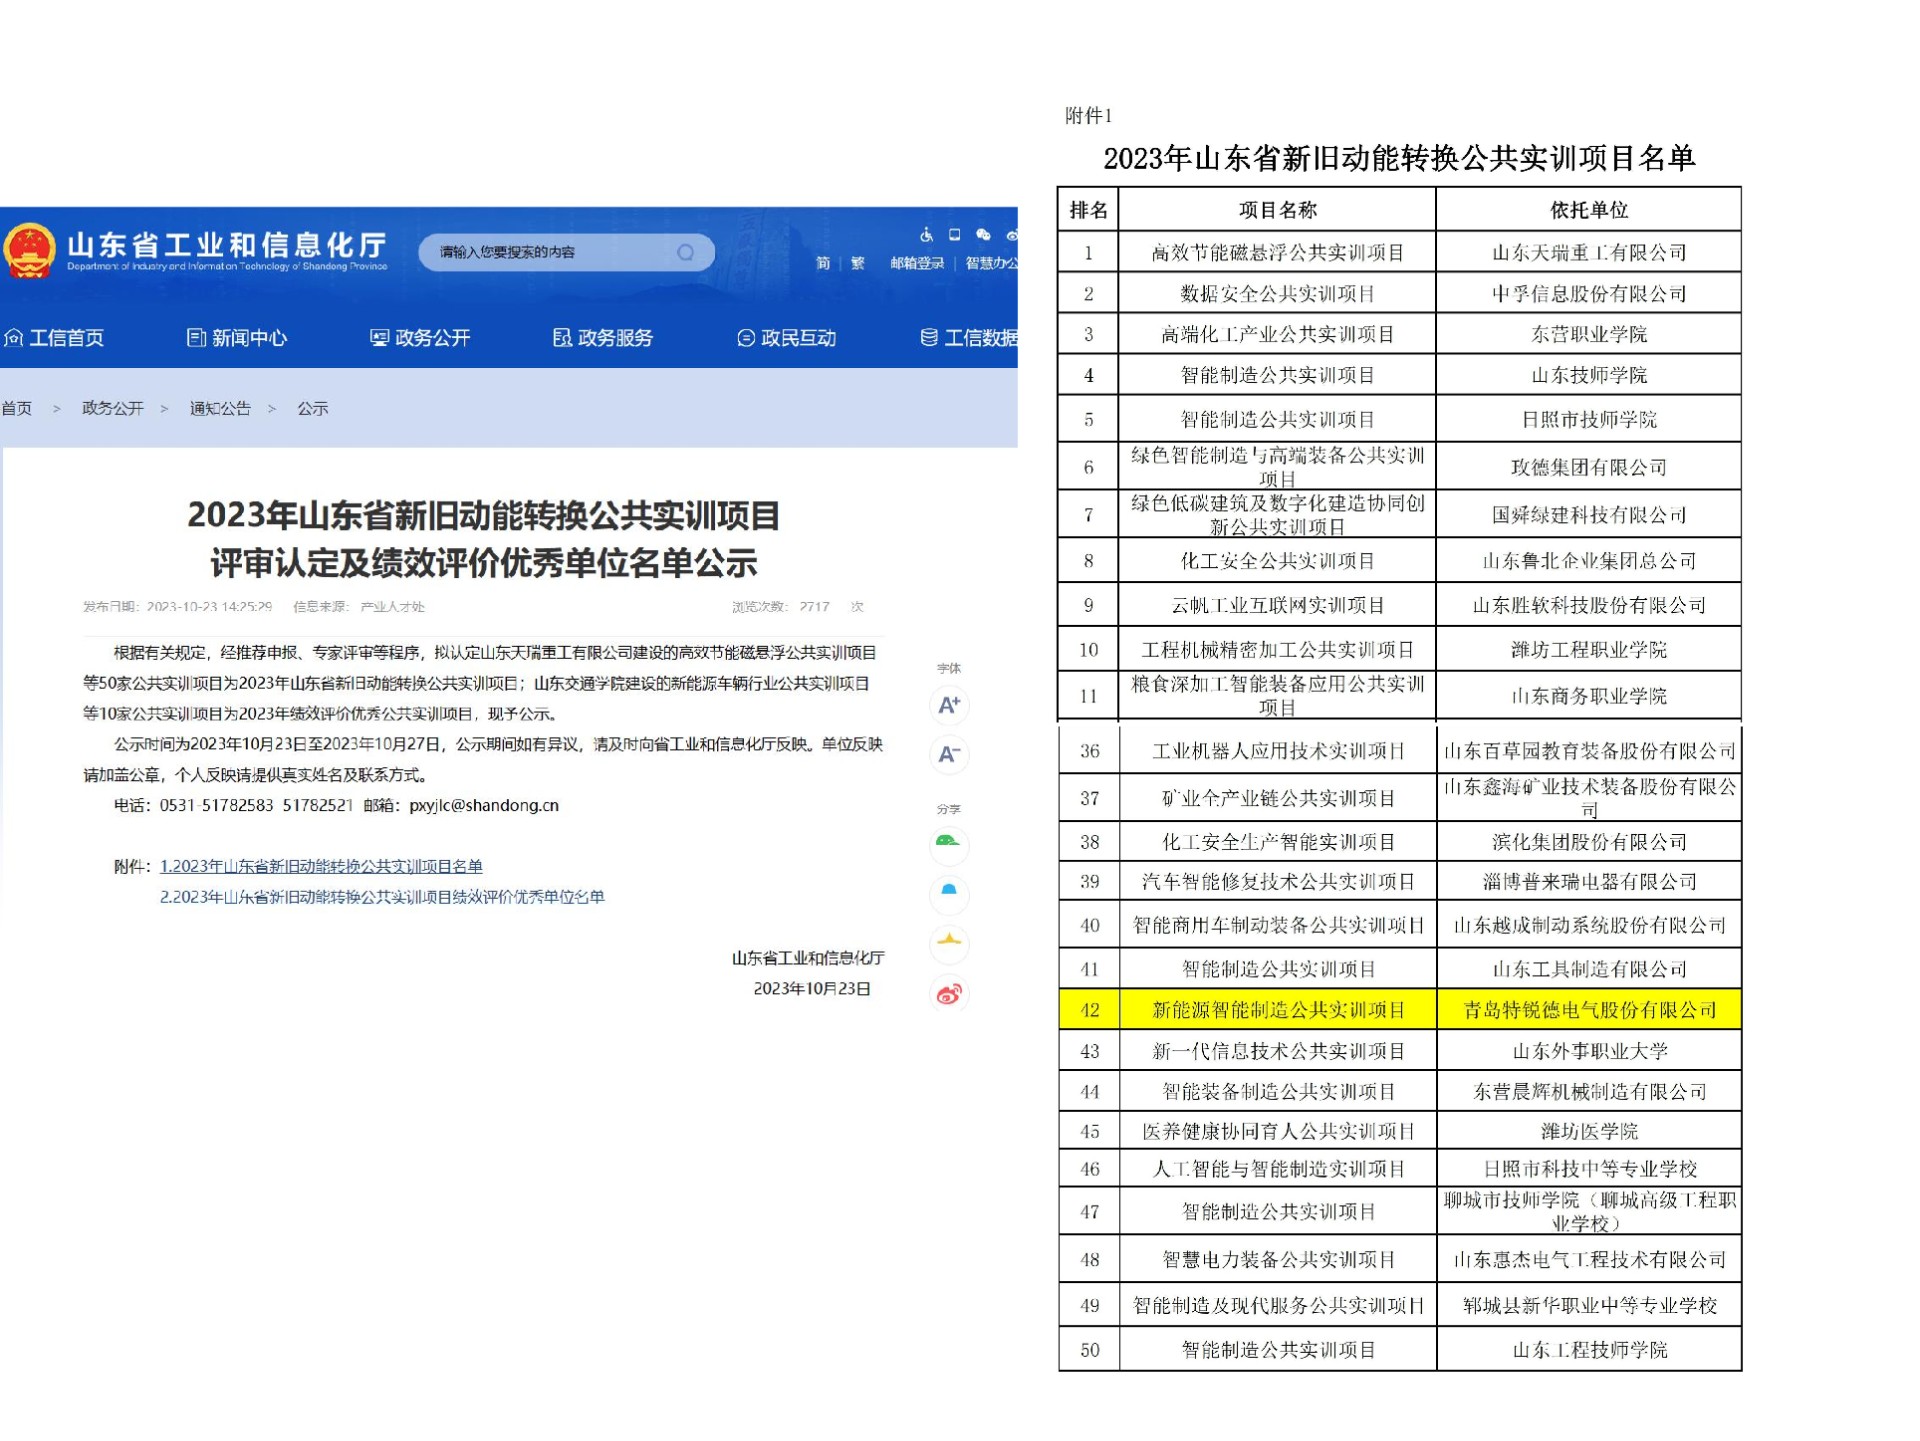Open attachment 2 绩效评价优秀单位名单 link

pos(382,897)
